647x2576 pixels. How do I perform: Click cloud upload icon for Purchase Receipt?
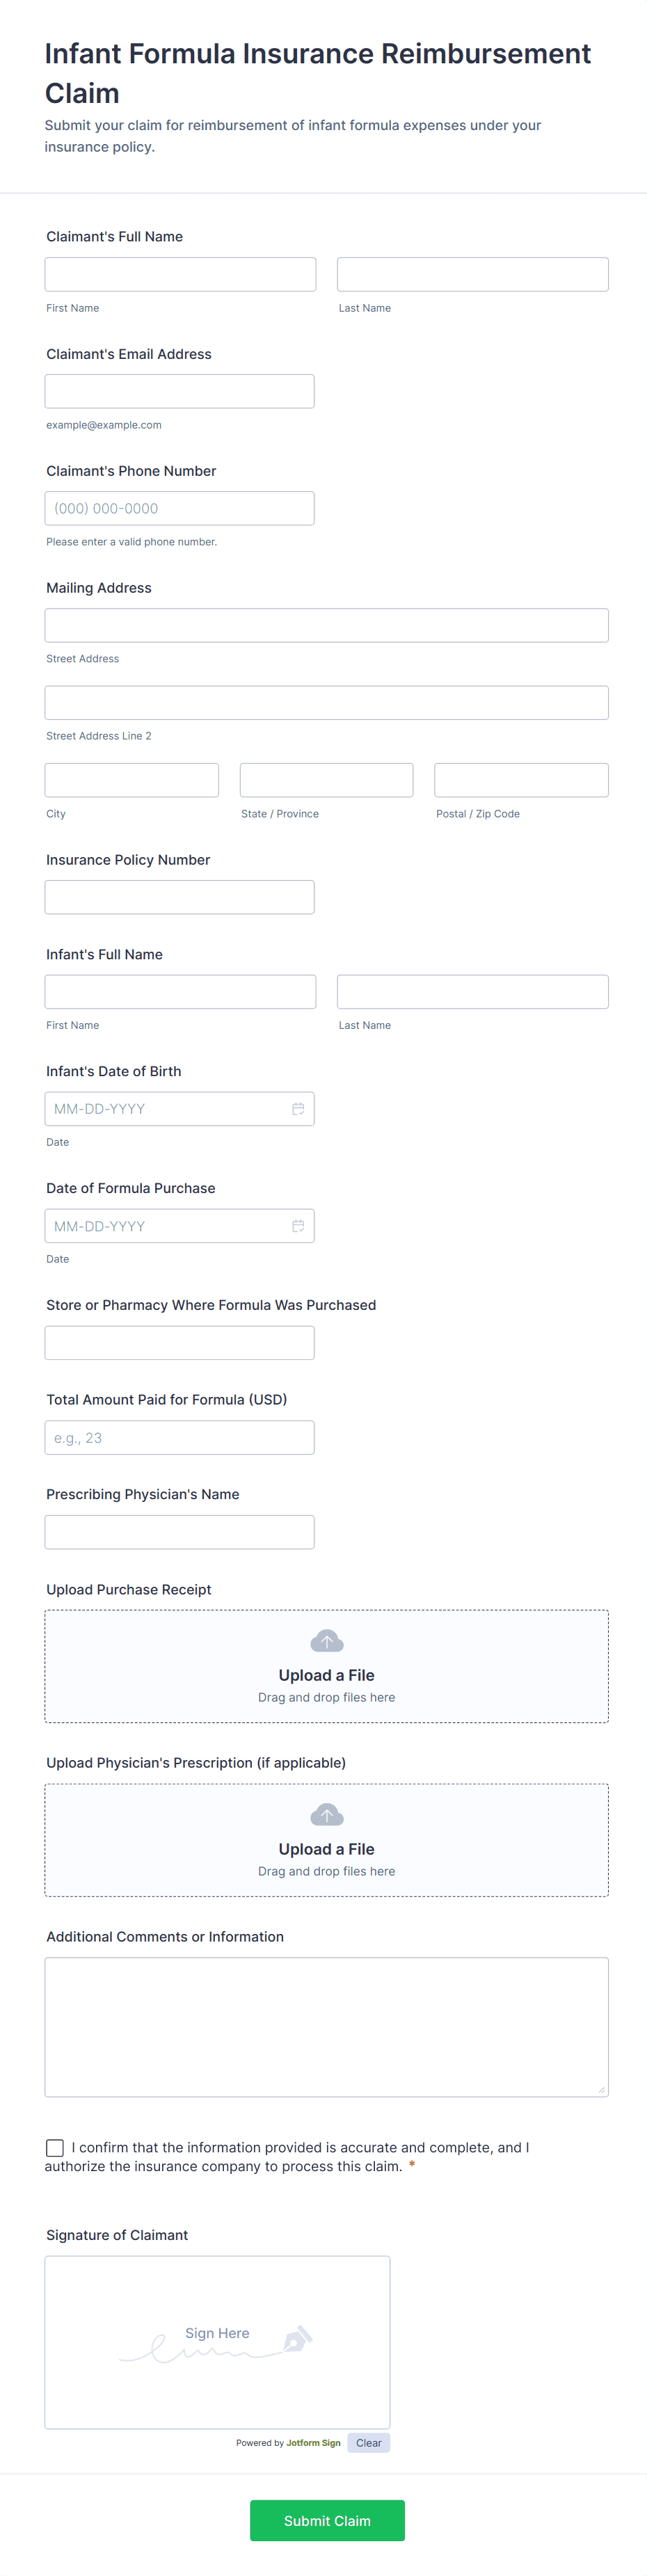(327, 1641)
